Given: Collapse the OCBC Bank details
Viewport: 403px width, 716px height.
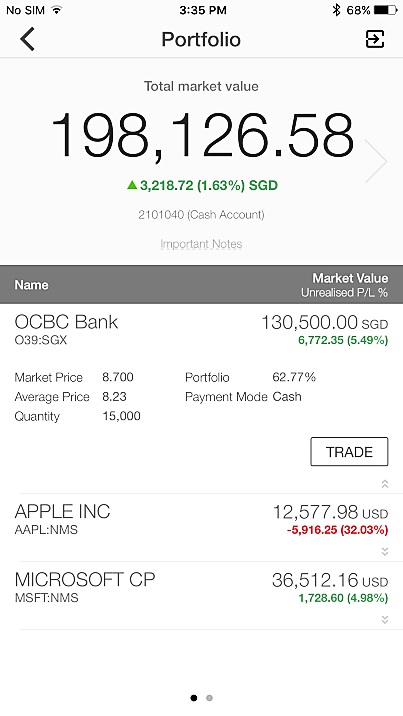Looking at the screenshot, I should click(385, 484).
